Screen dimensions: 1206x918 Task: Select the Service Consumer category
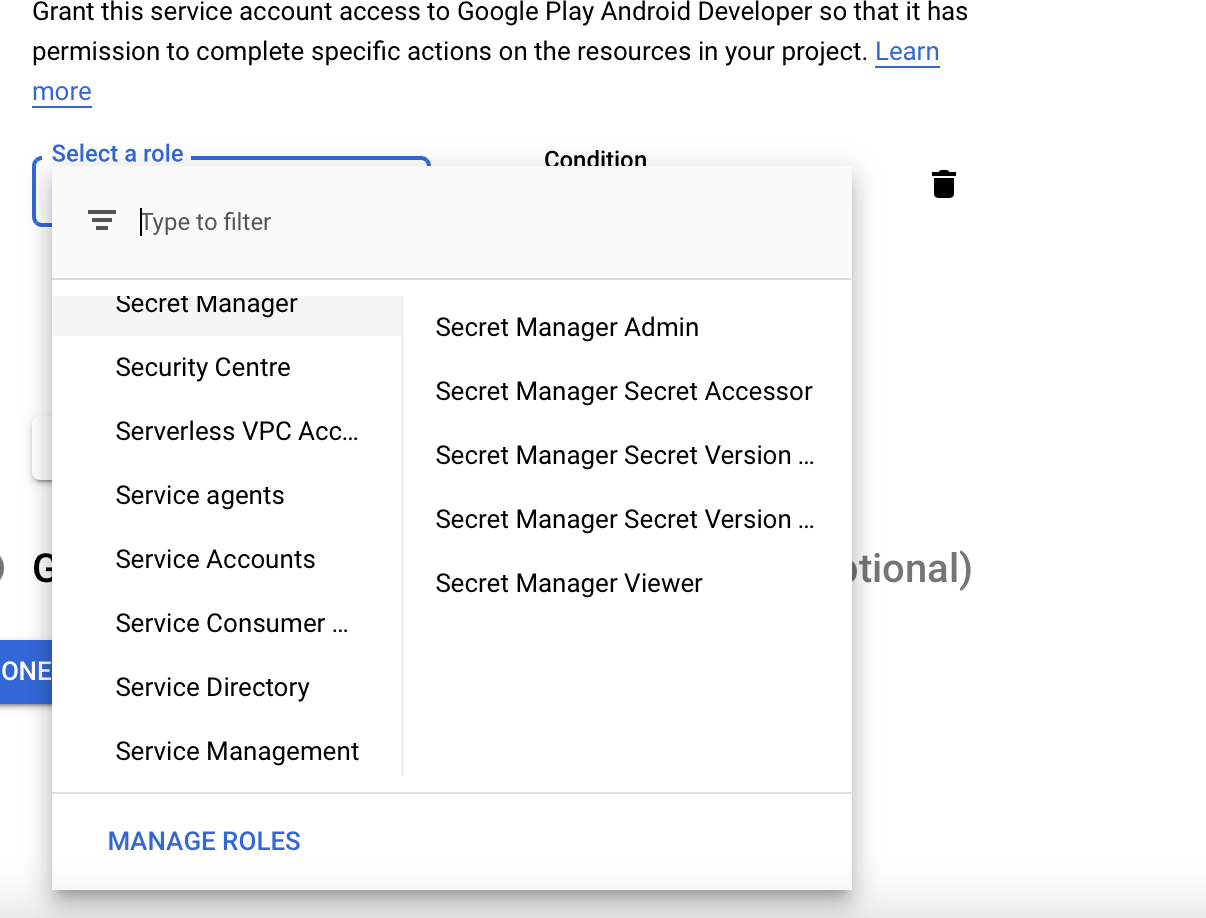(x=232, y=623)
